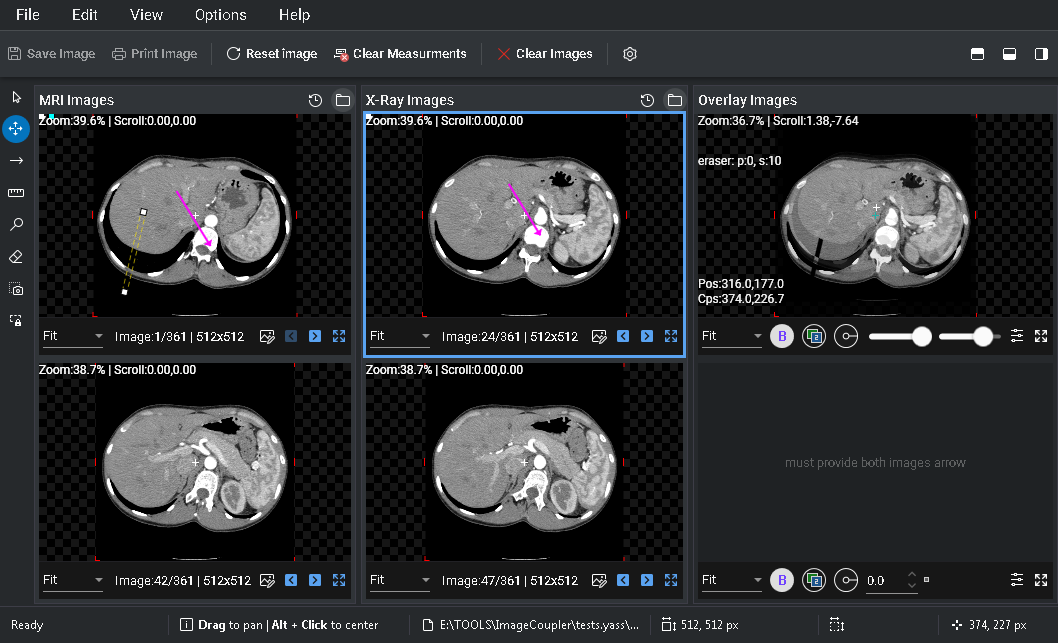Open Fit dropdown under Image:24/361
Viewport: 1058px width, 643px height.
[399, 336]
